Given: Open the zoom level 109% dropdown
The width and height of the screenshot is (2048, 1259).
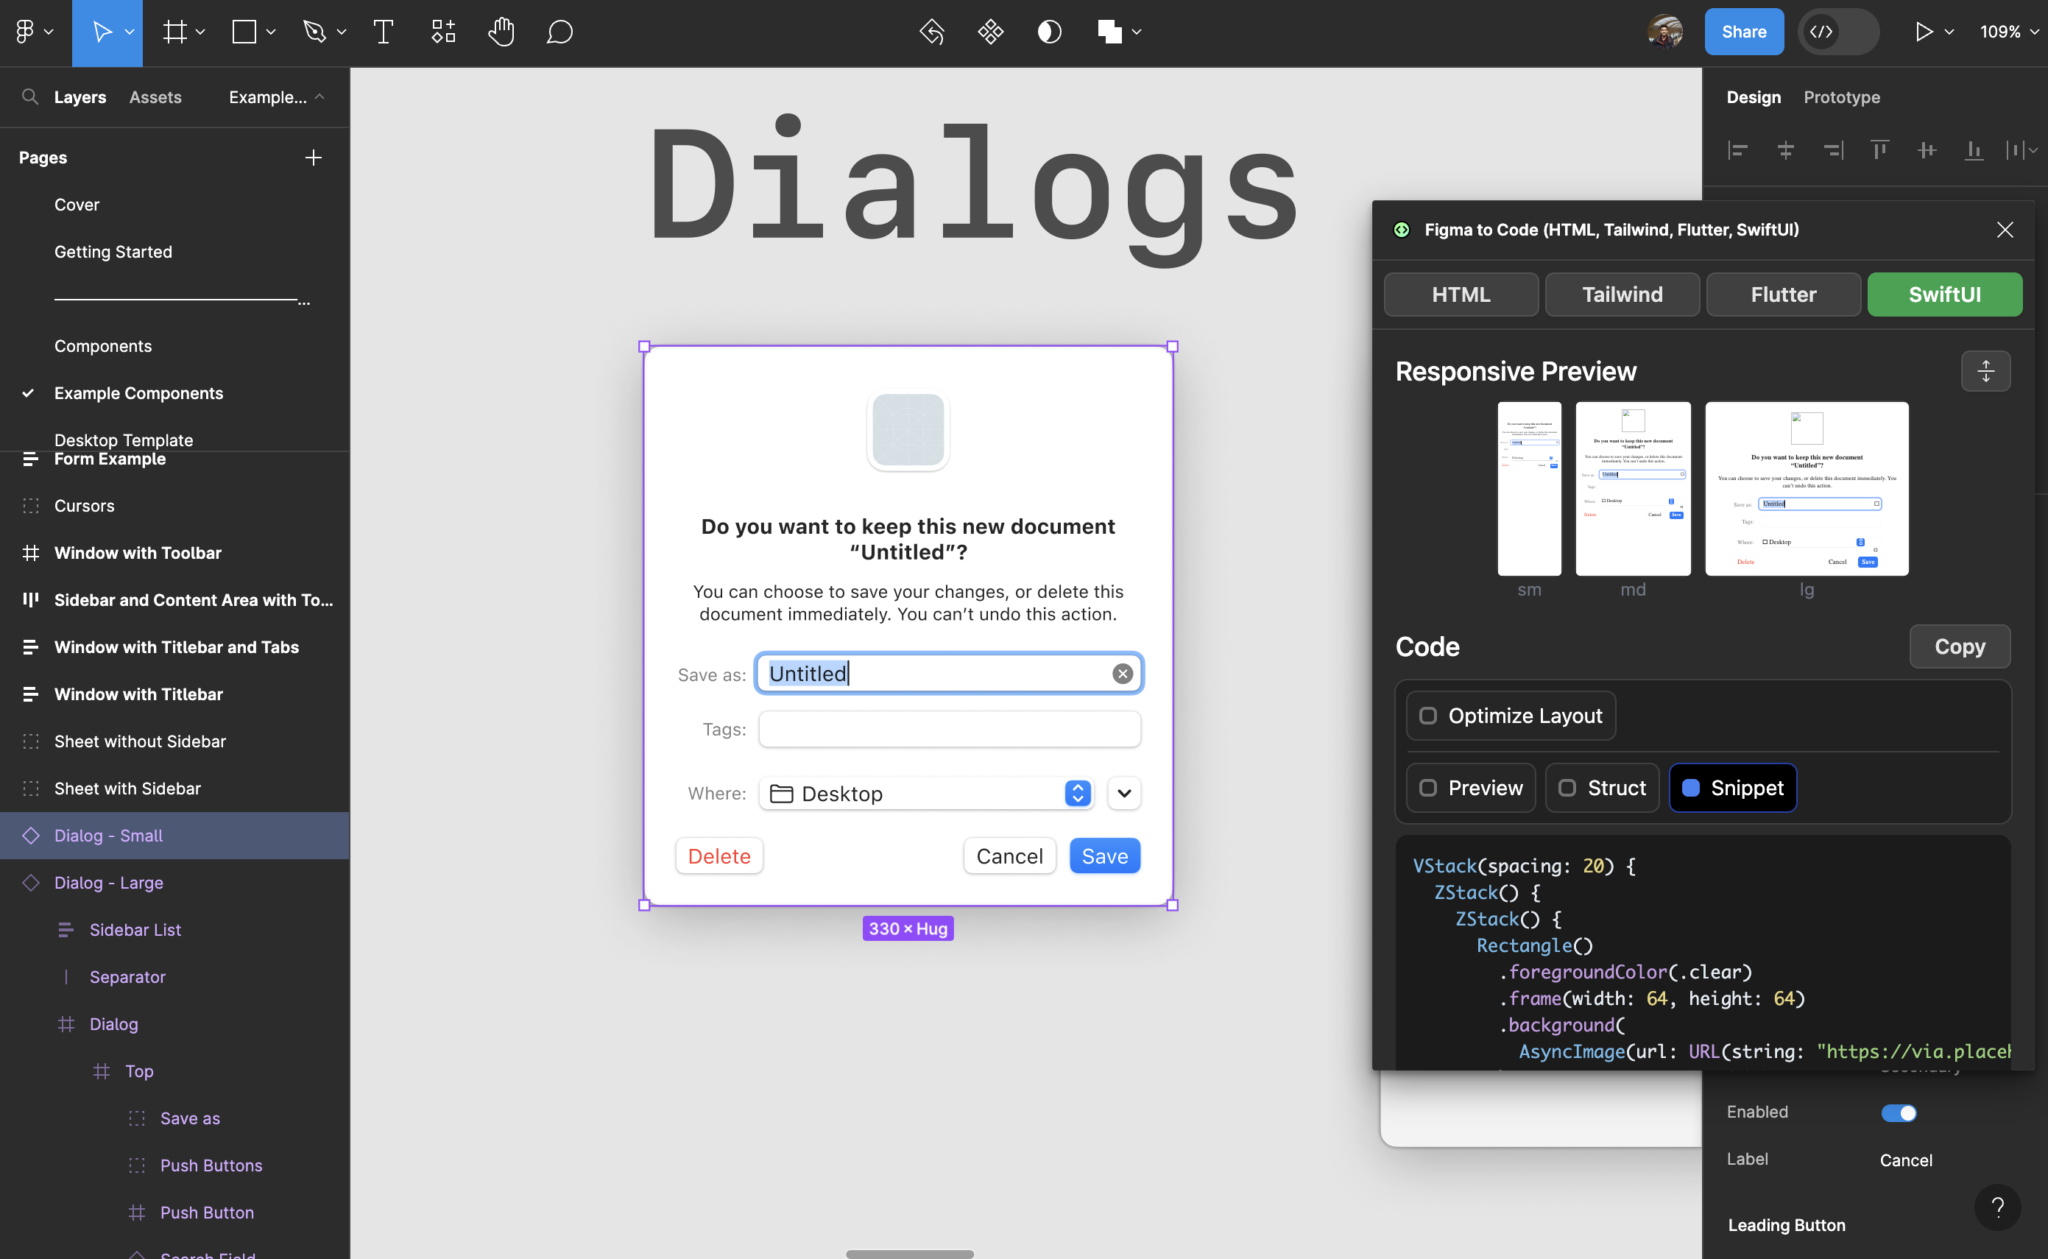Looking at the screenshot, I should click(2008, 32).
